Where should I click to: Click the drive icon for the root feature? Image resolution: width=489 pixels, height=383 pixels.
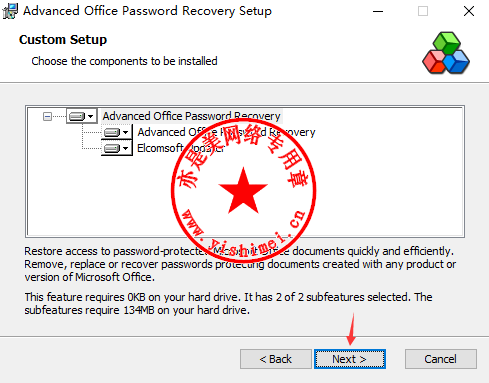(x=77, y=116)
